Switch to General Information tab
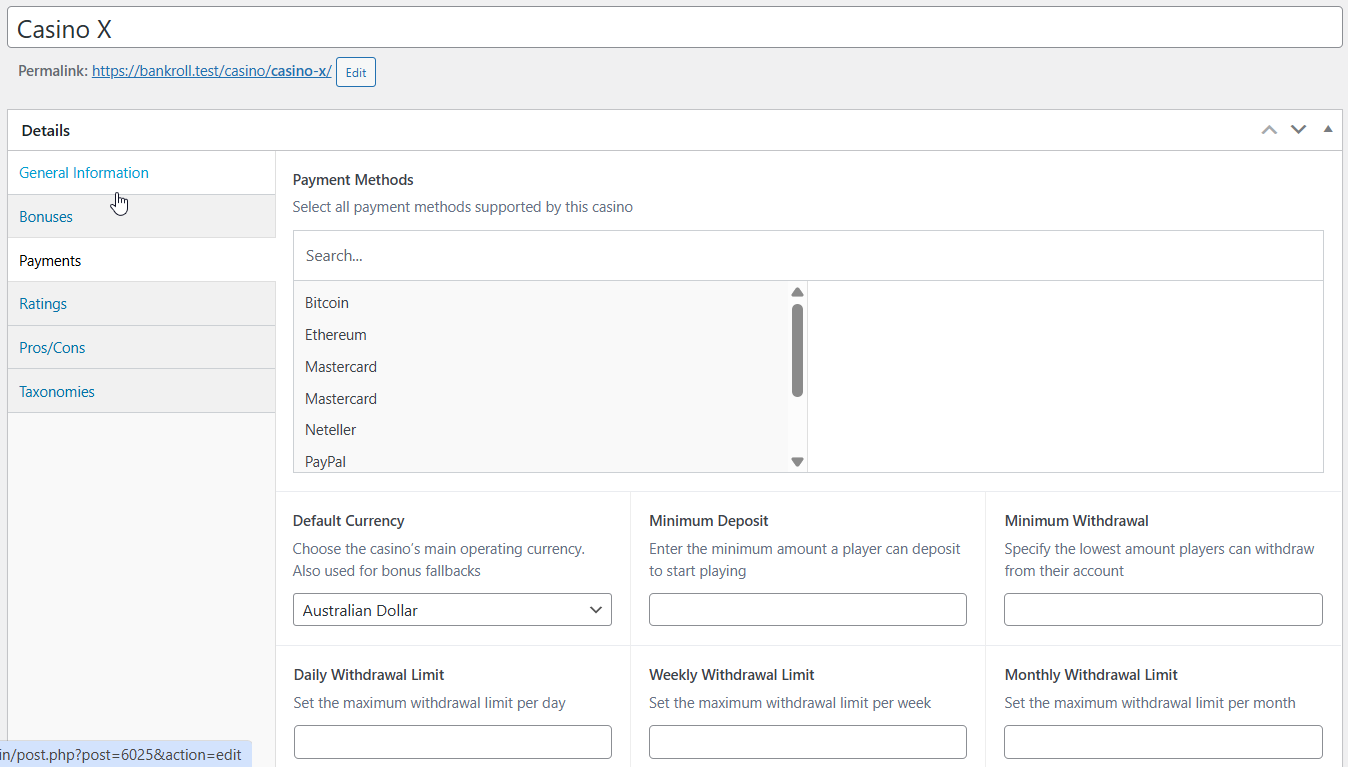1348x767 pixels. point(84,173)
